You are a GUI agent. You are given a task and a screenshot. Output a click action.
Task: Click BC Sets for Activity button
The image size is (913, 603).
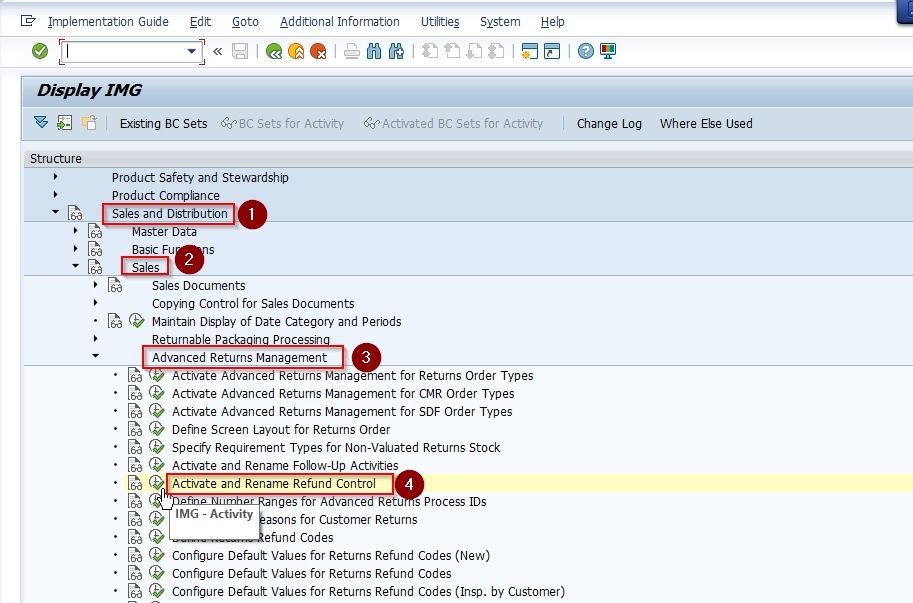tap(282, 123)
